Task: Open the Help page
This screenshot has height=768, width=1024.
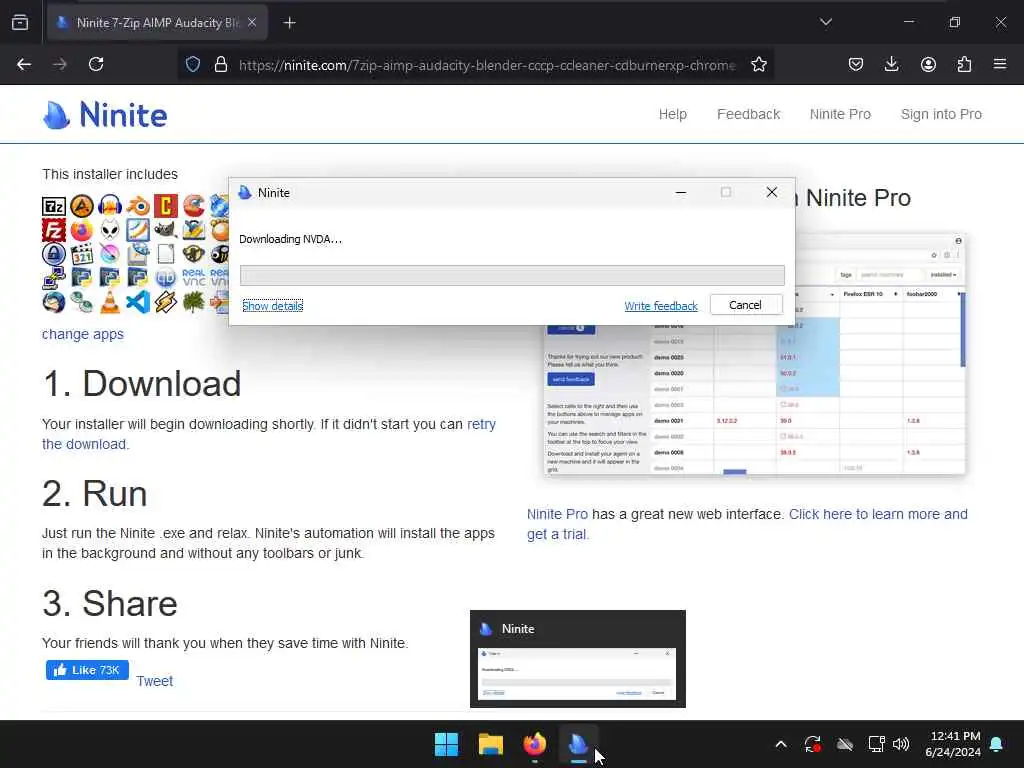Action: pyautogui.click(x=672, y=114)
